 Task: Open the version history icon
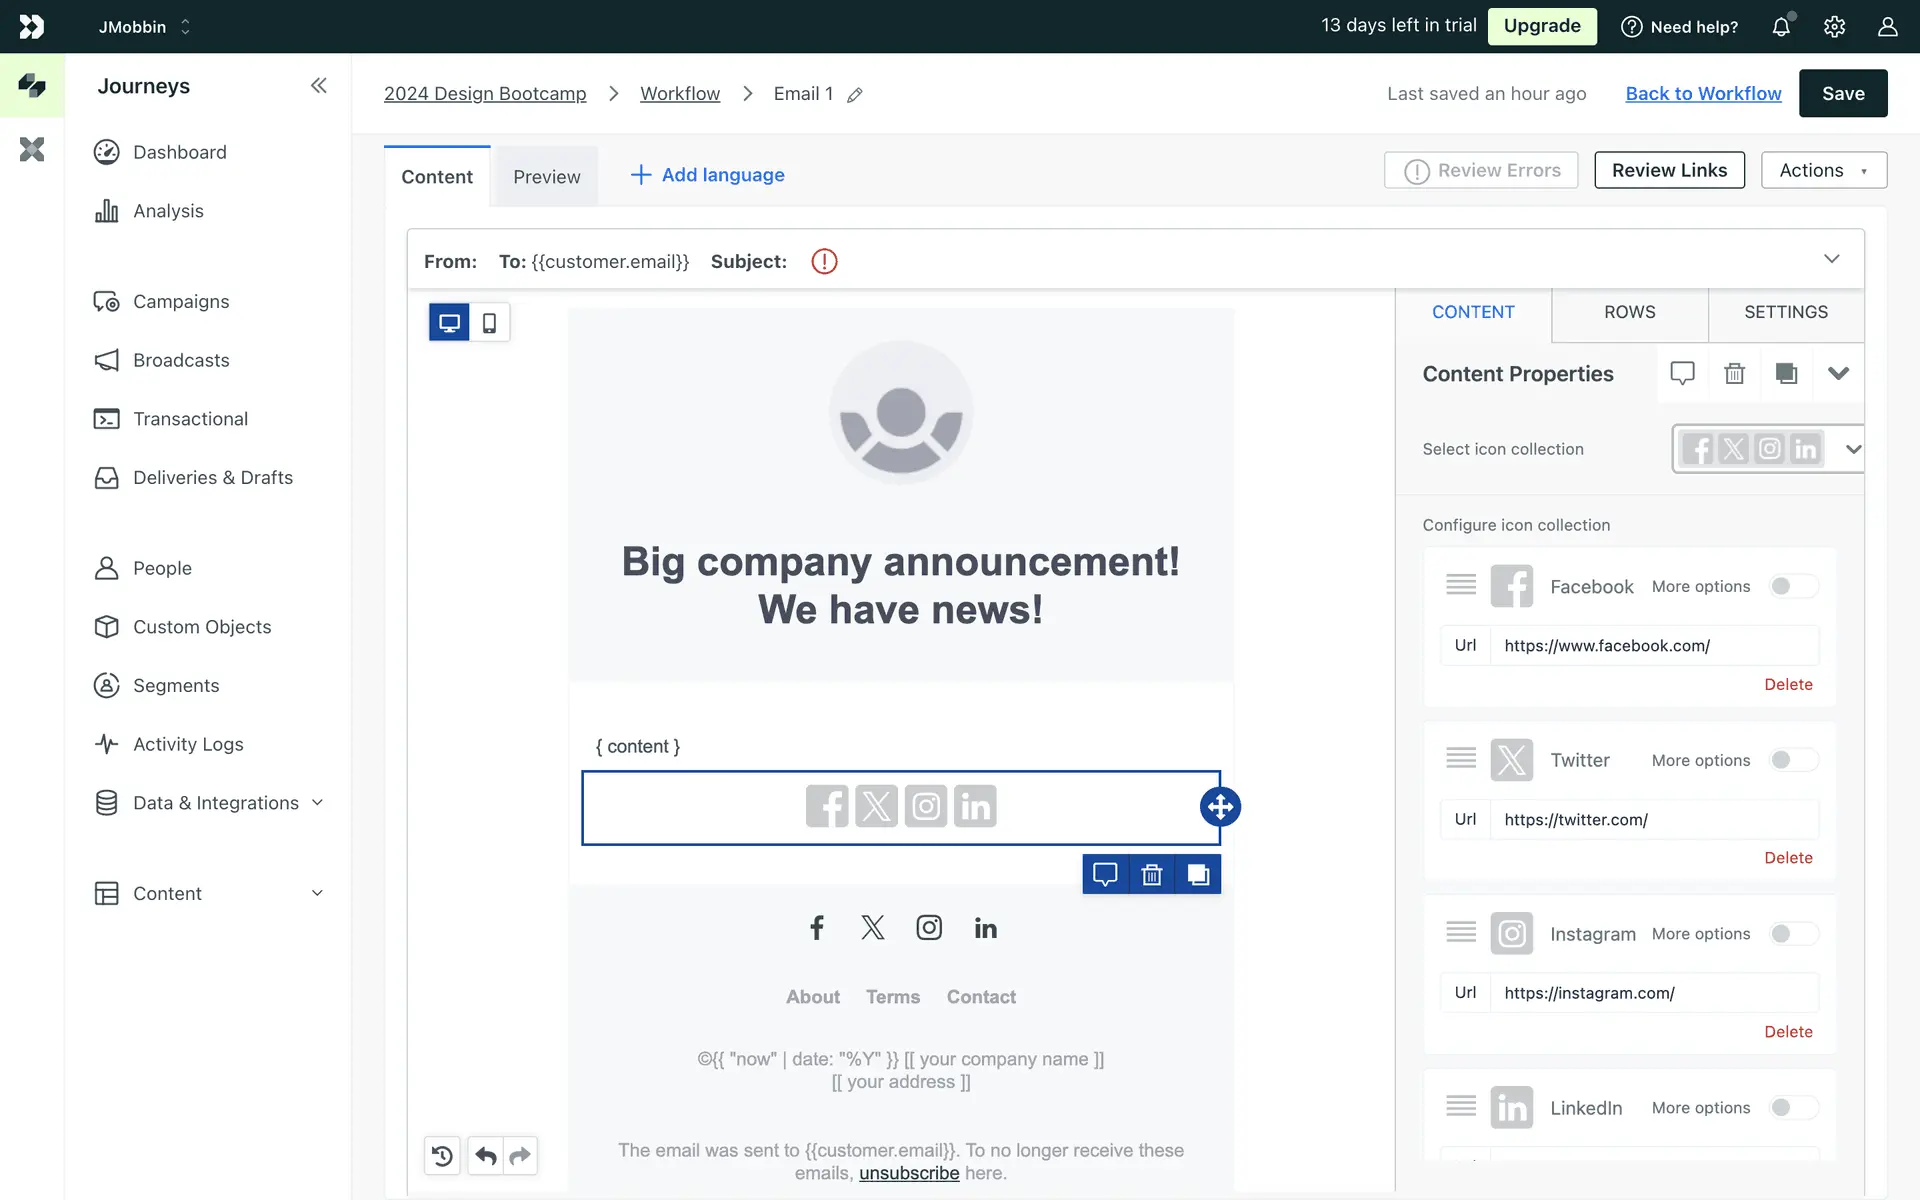pyautogui.click(x=442, y=1156)
